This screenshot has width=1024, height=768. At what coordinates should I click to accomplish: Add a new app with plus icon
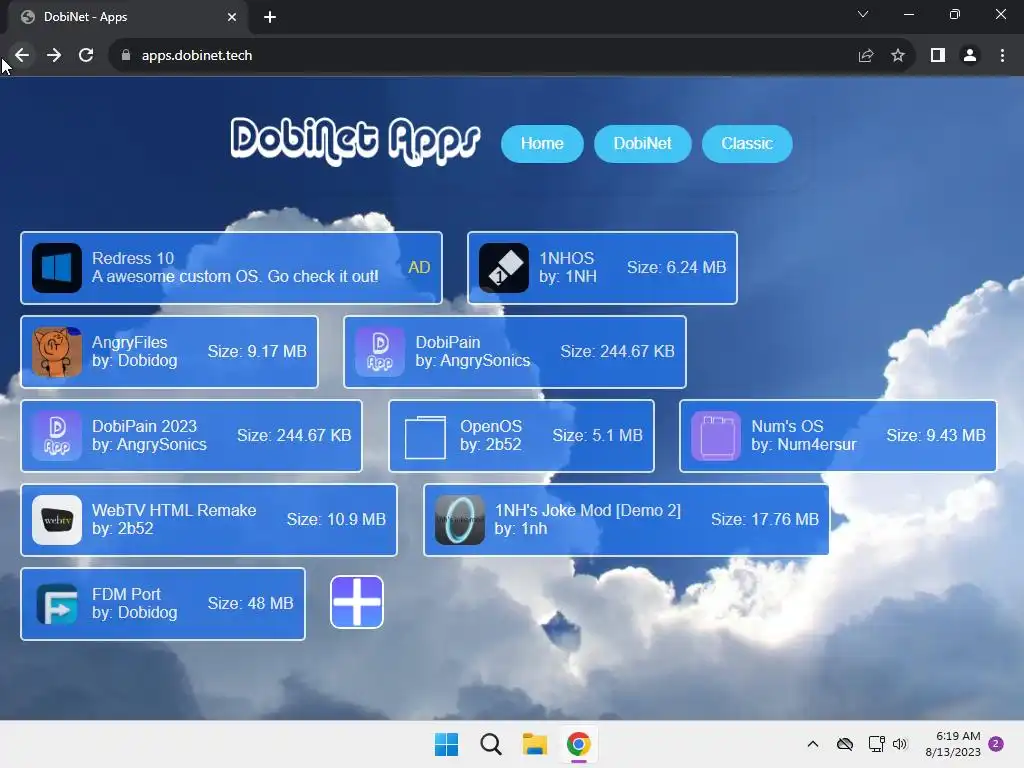[357, 602]
